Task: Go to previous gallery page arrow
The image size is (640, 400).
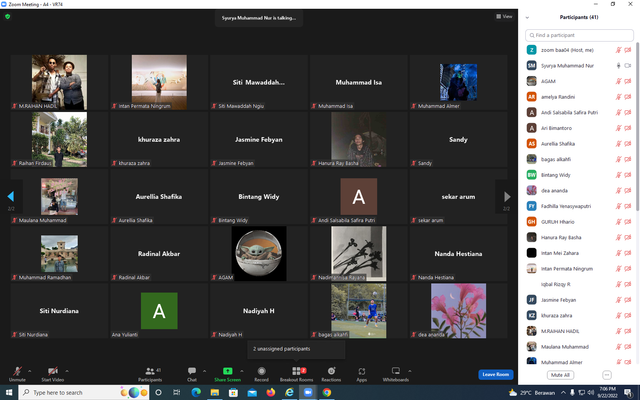Action: click(11, 196)
